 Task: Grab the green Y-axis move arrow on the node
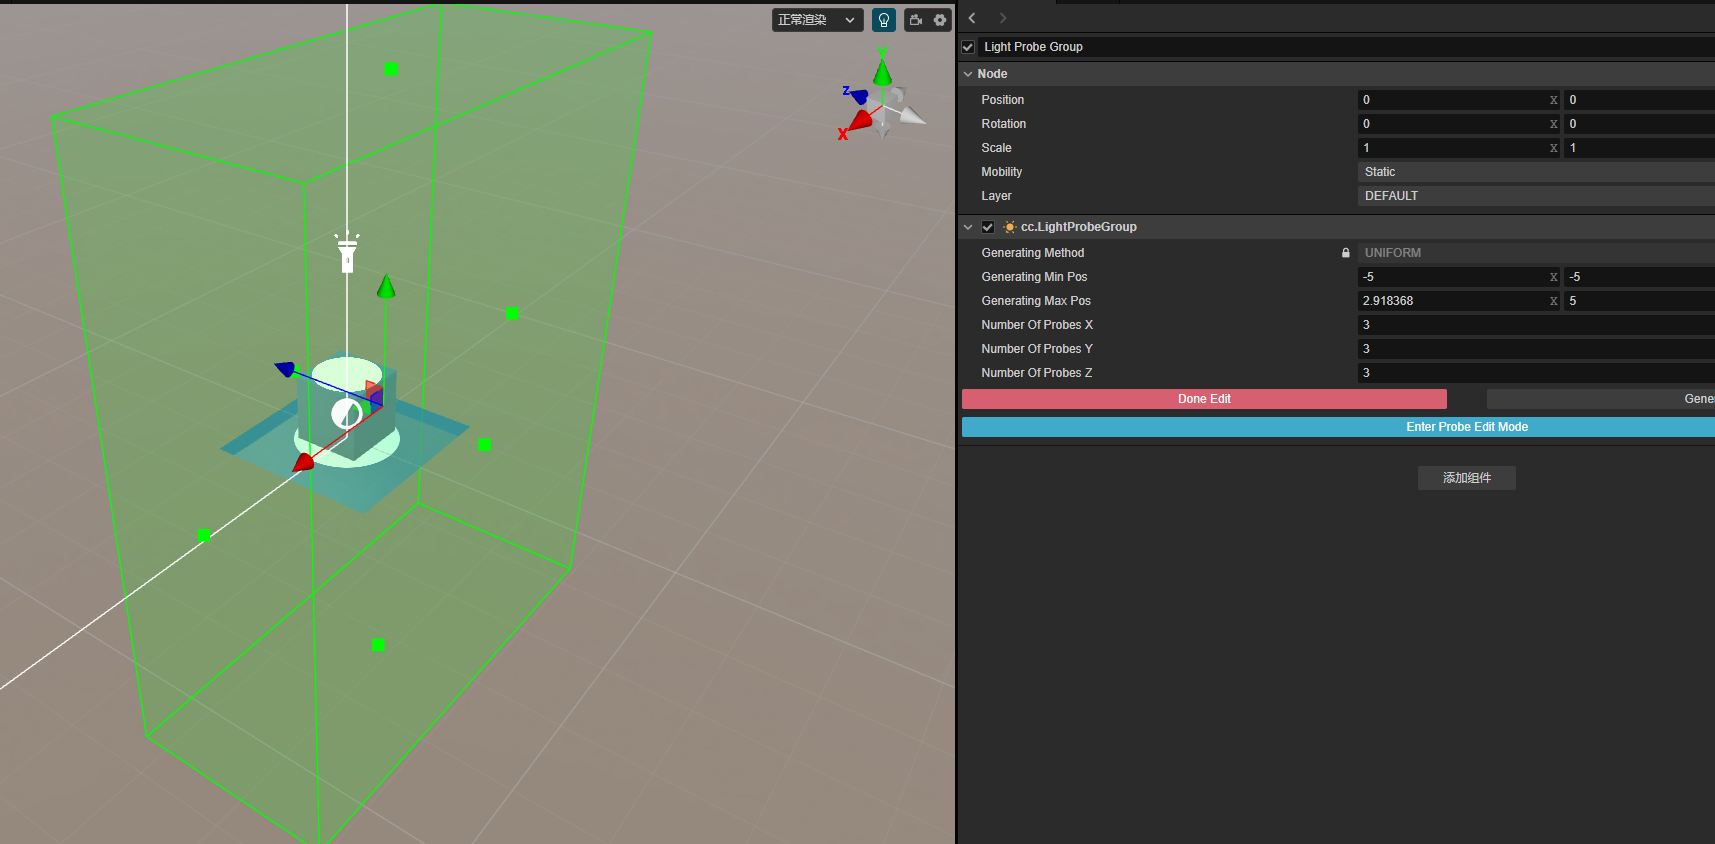coord(386,287)
